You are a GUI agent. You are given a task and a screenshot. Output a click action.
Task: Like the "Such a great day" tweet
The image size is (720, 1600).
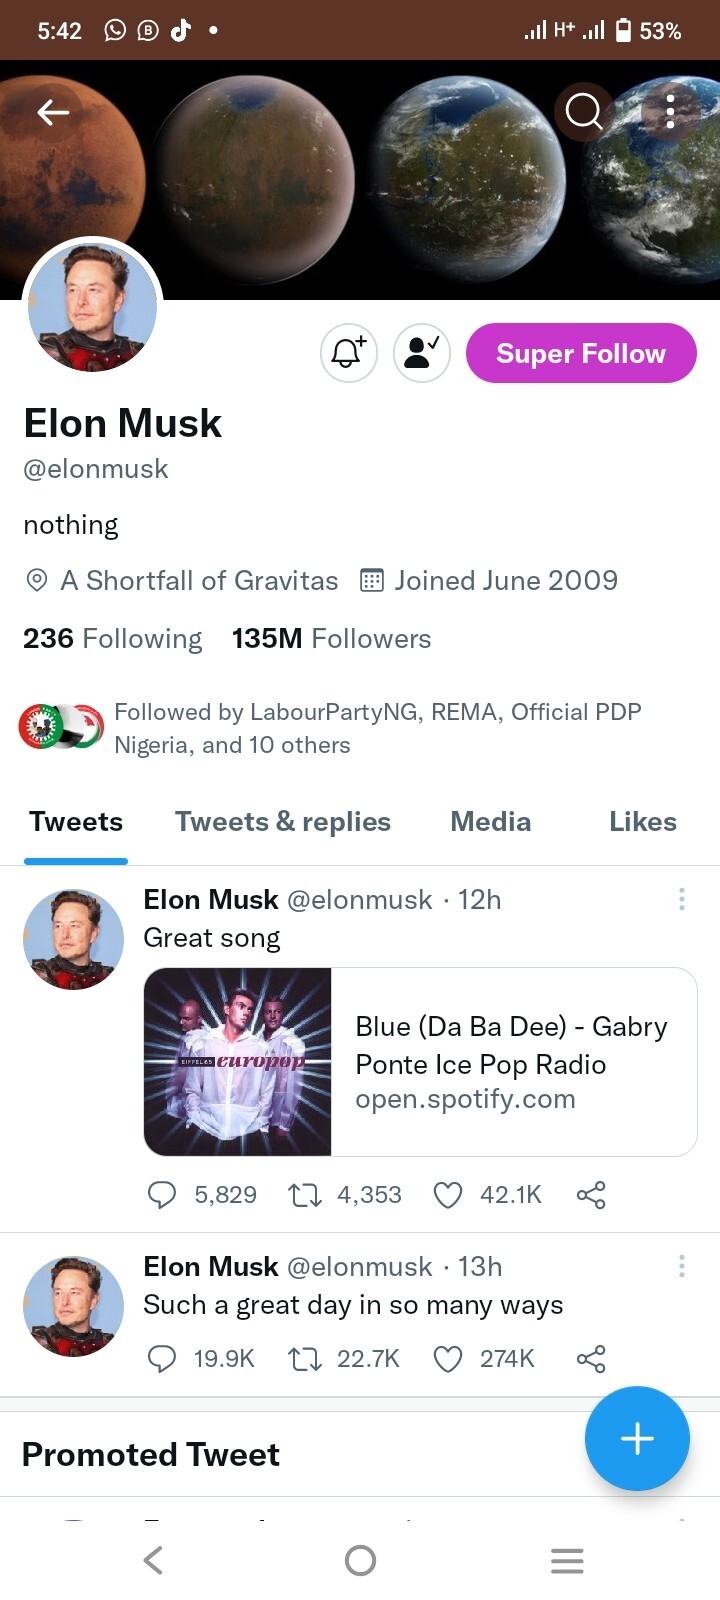pos(448,1358)
